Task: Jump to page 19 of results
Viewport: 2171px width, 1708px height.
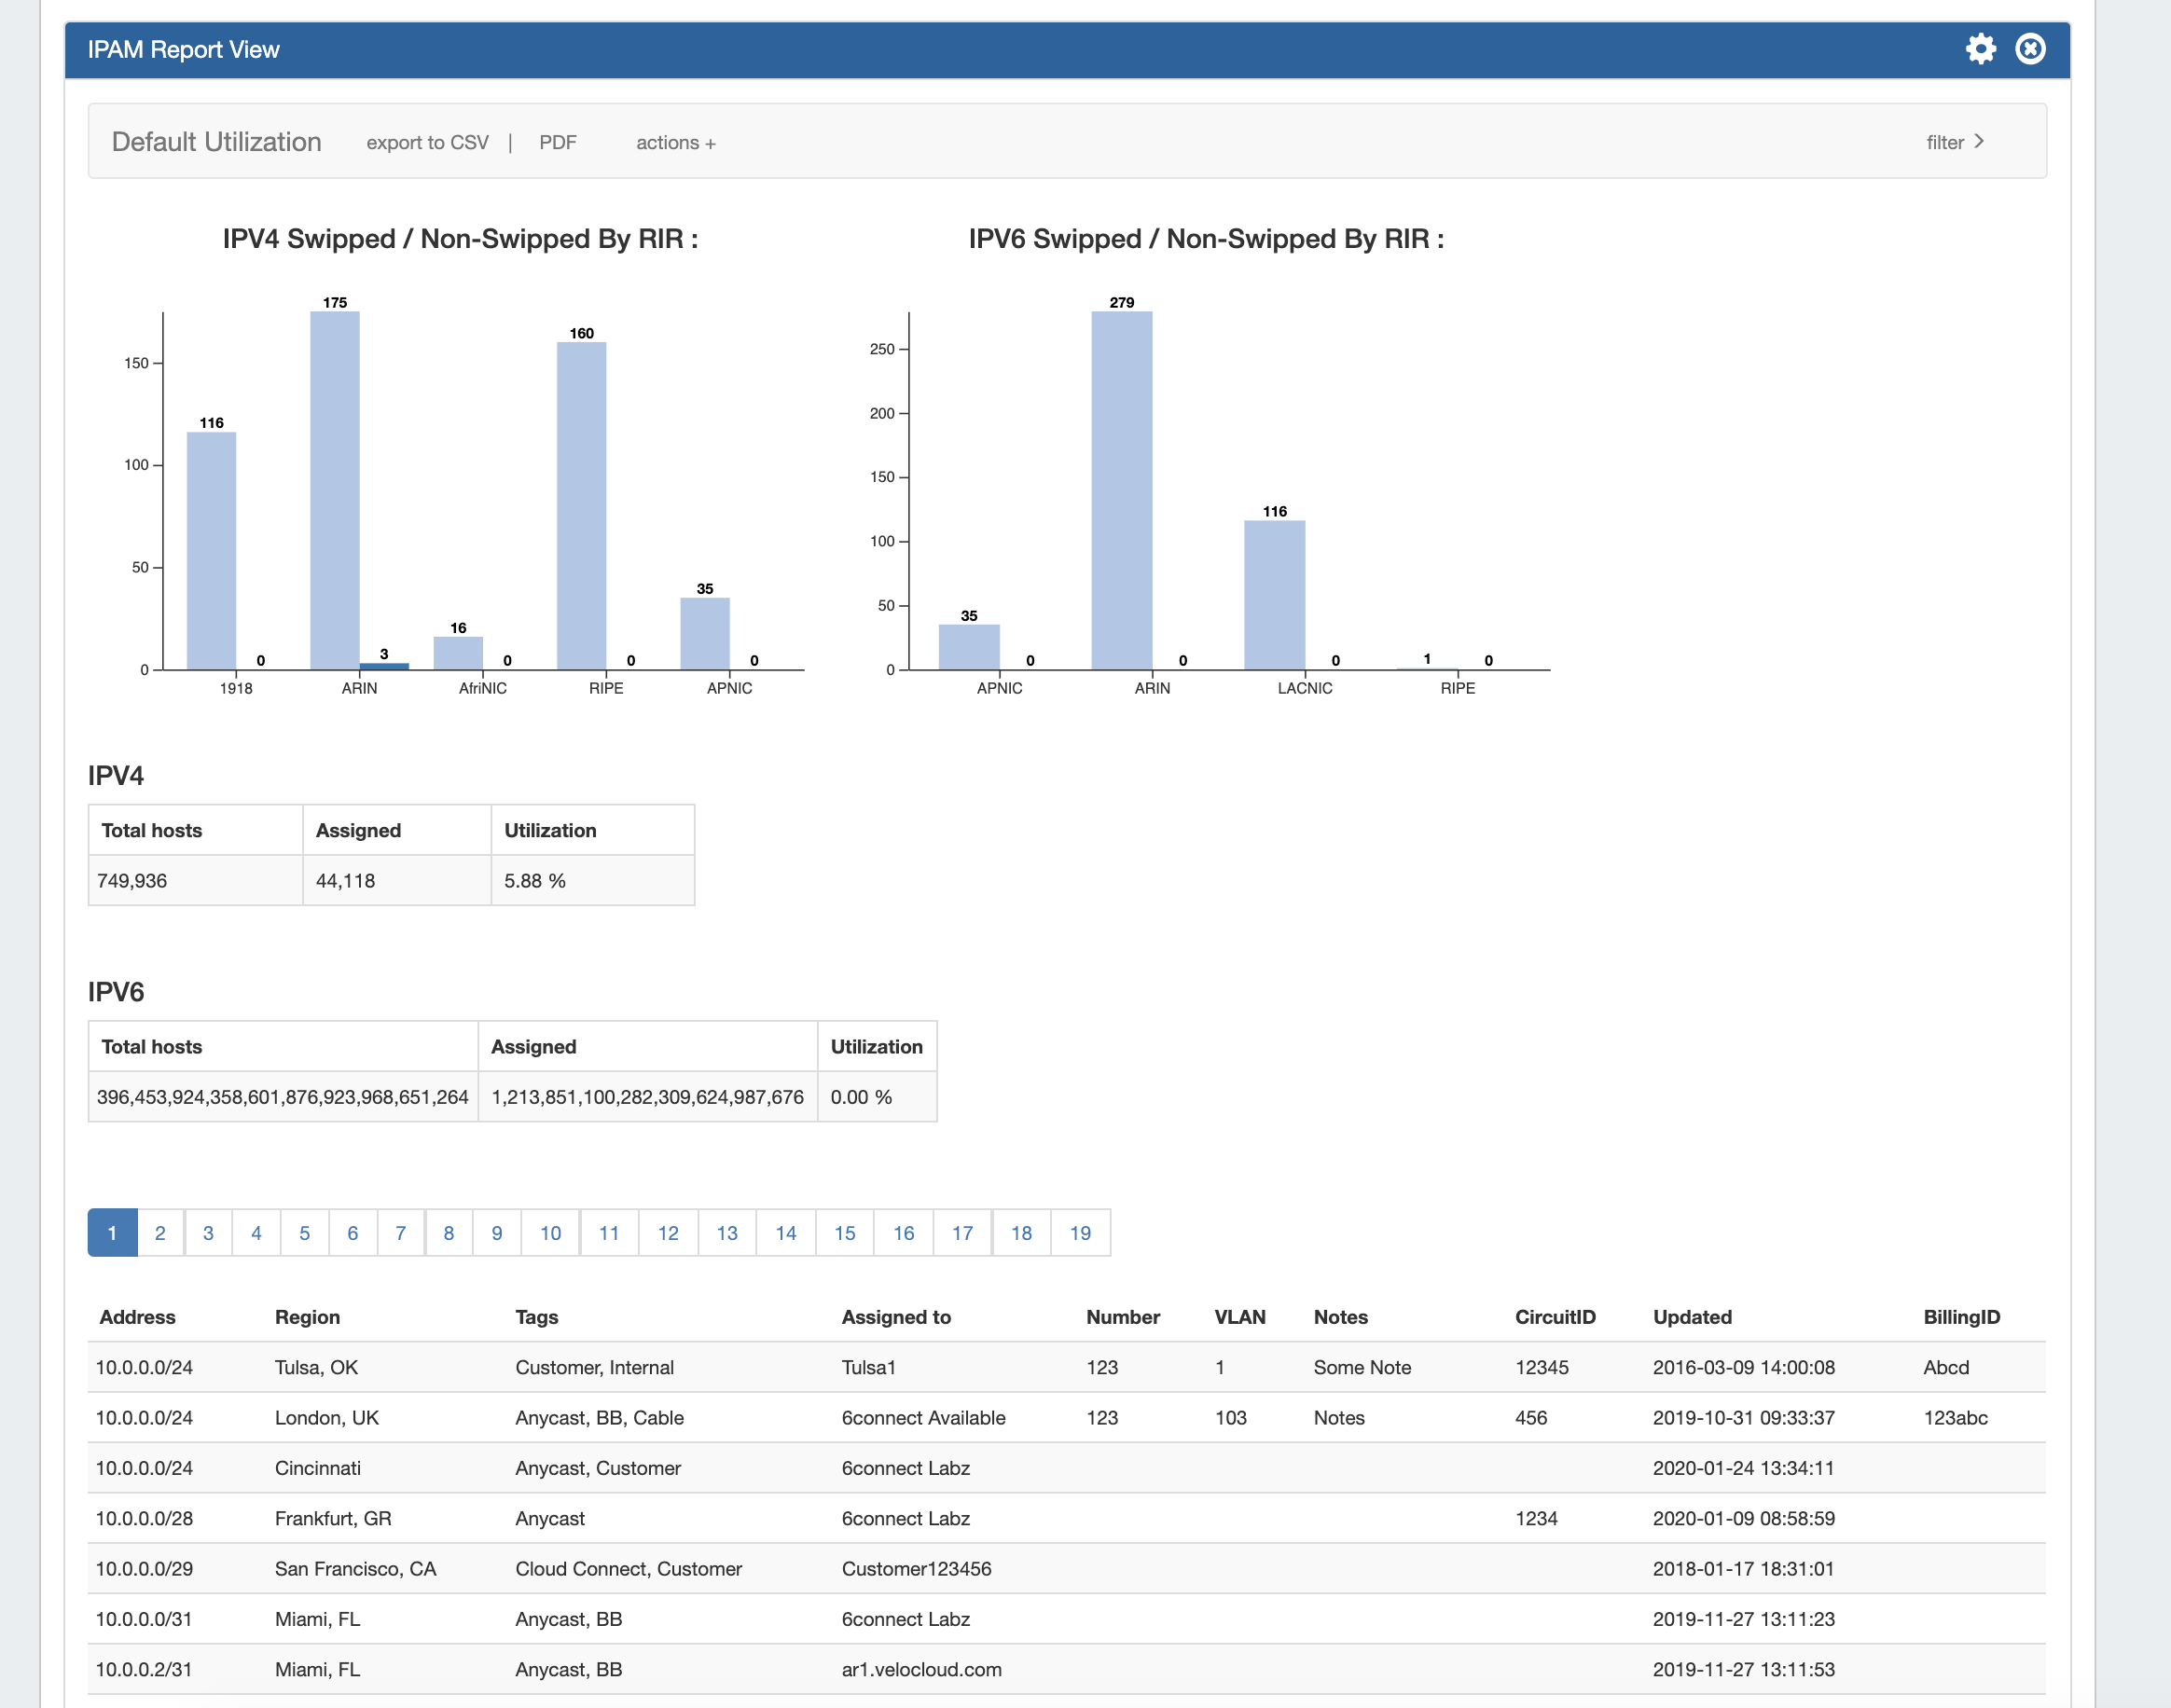Action: (x=1080, y=1232)
